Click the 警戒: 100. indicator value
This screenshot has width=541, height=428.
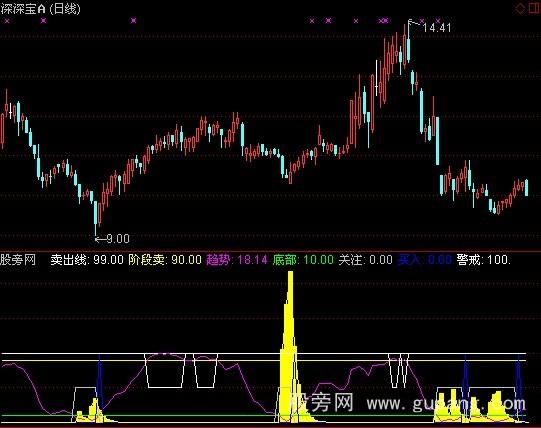(484, 260)
